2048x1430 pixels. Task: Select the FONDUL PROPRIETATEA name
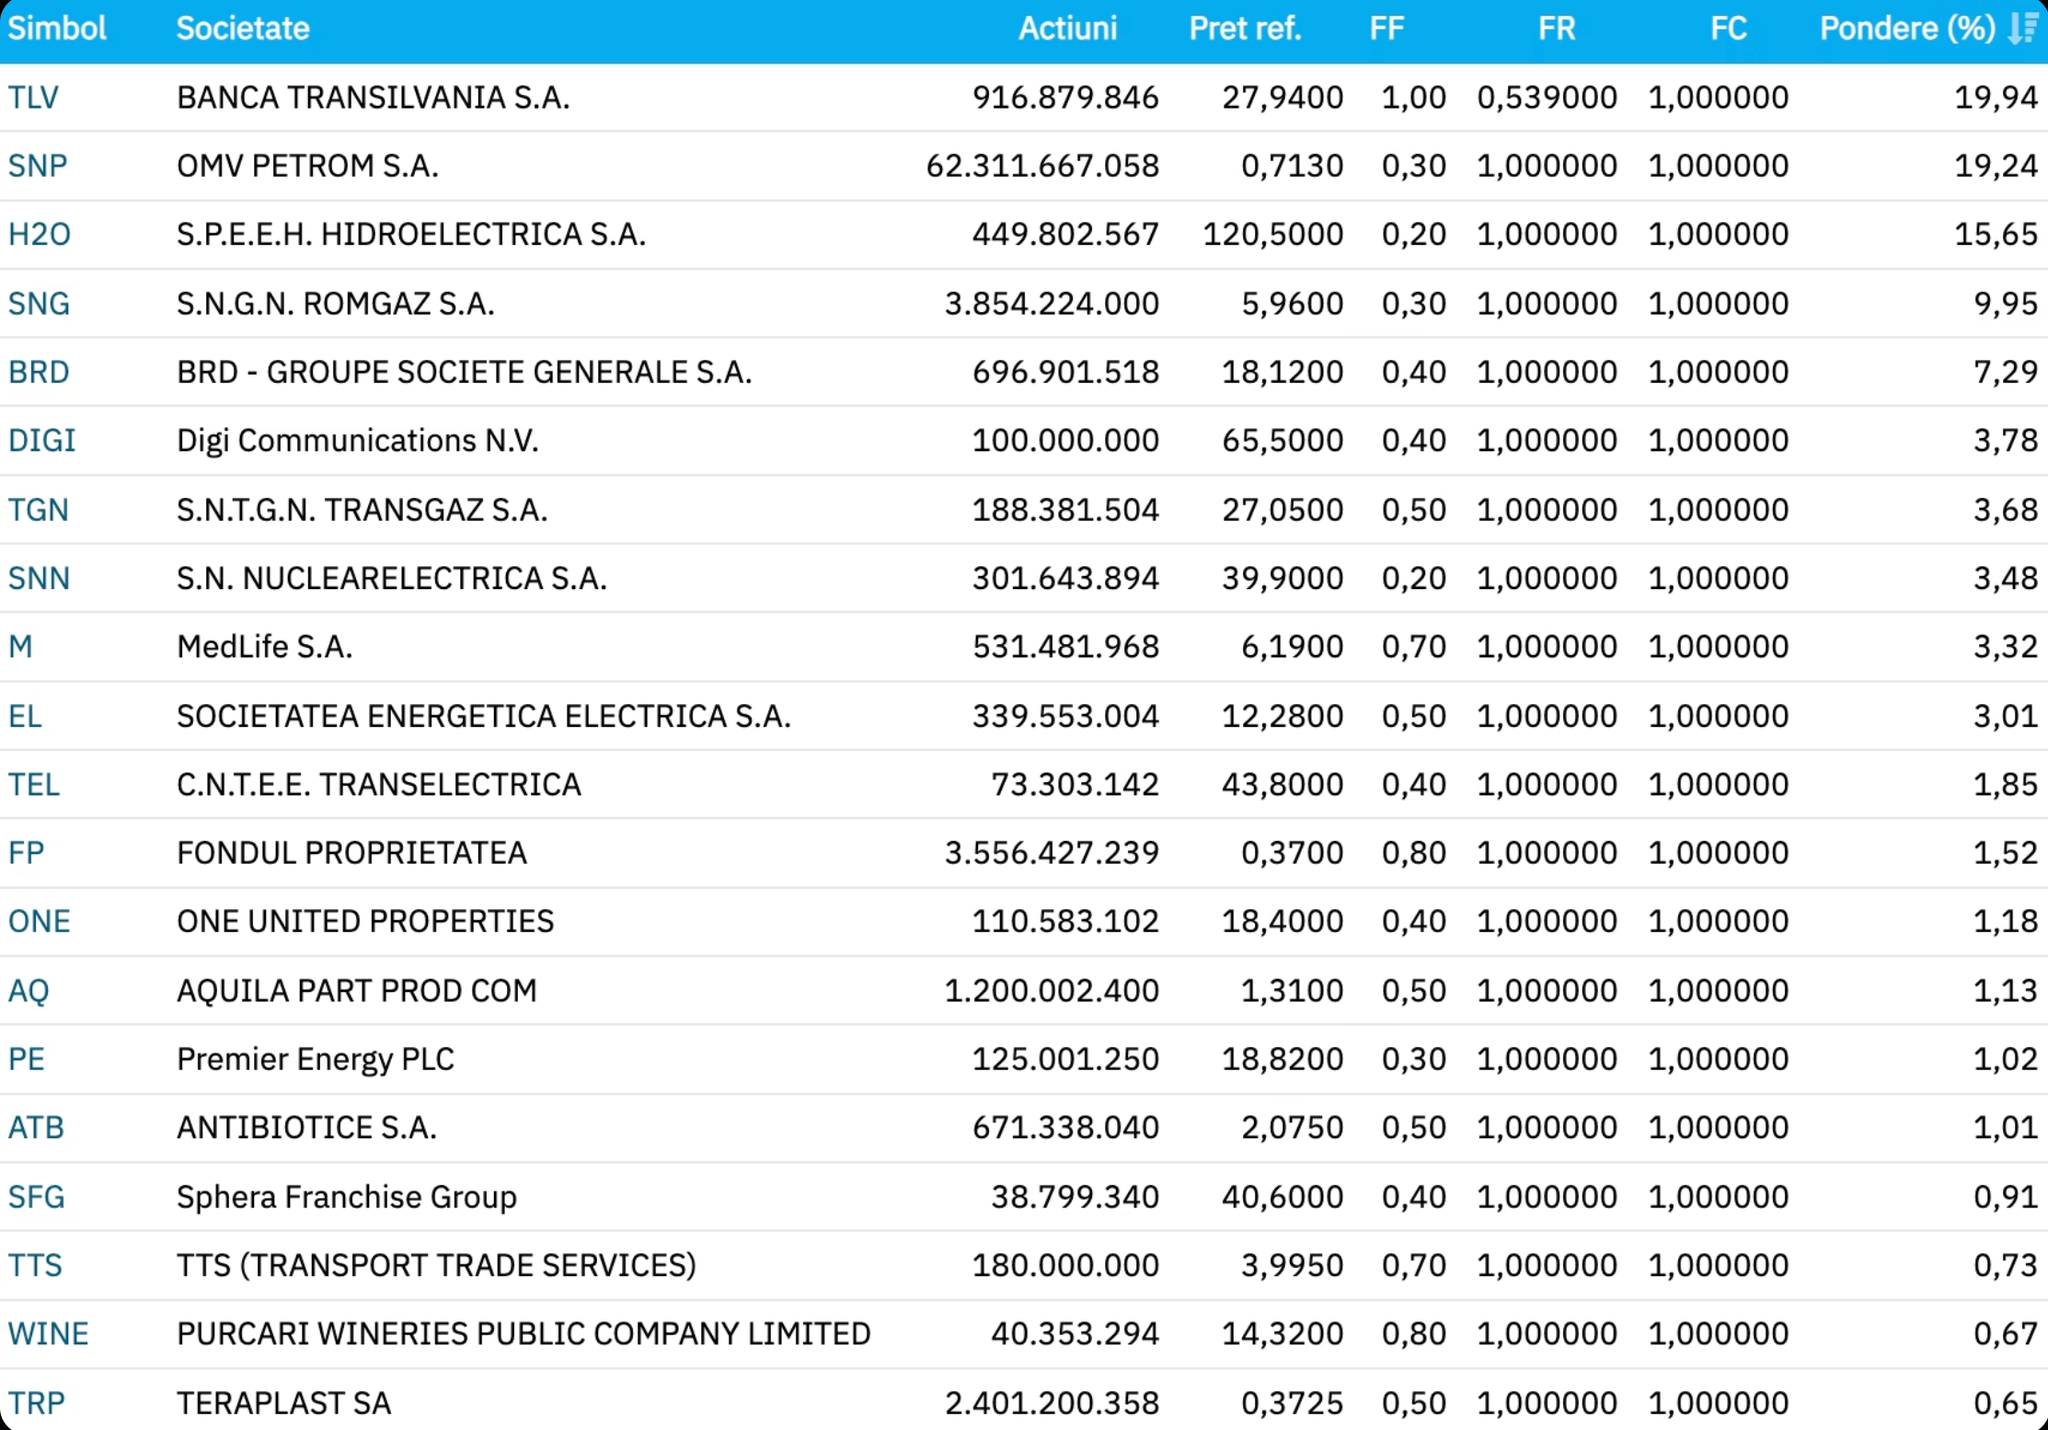(352, 853)
